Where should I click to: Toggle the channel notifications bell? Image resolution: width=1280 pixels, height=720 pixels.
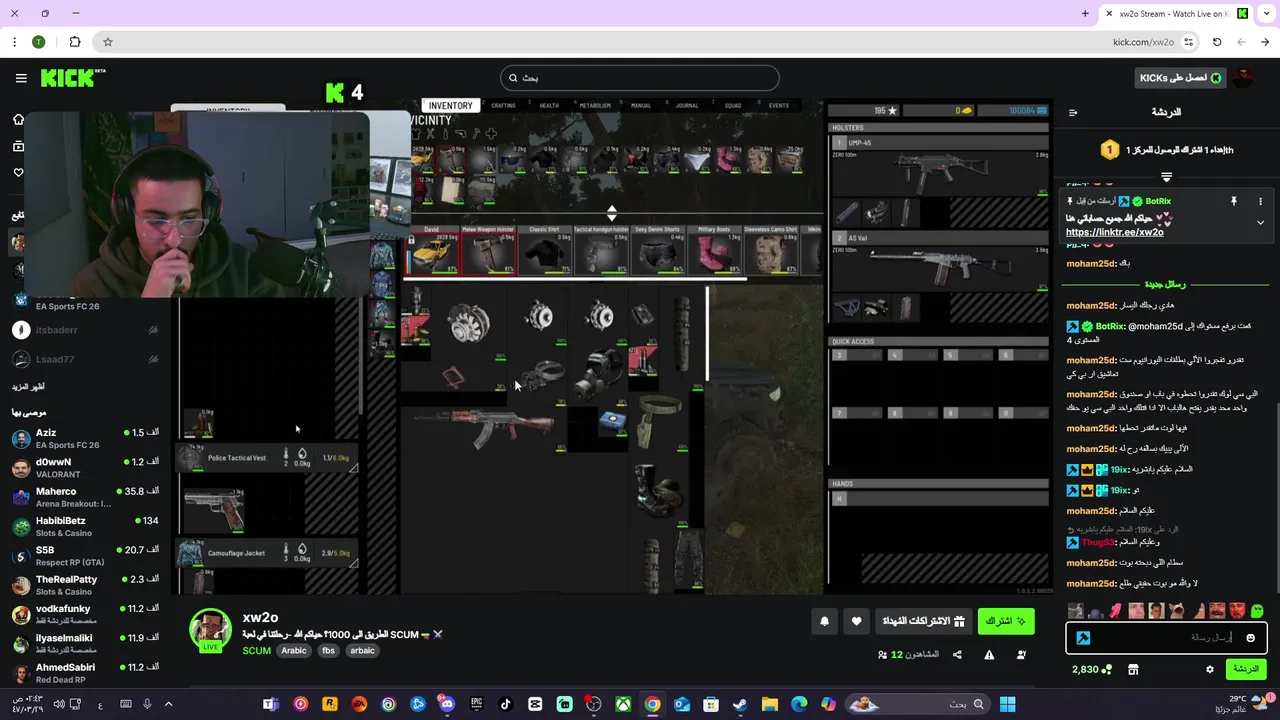[x=825, y=621]
